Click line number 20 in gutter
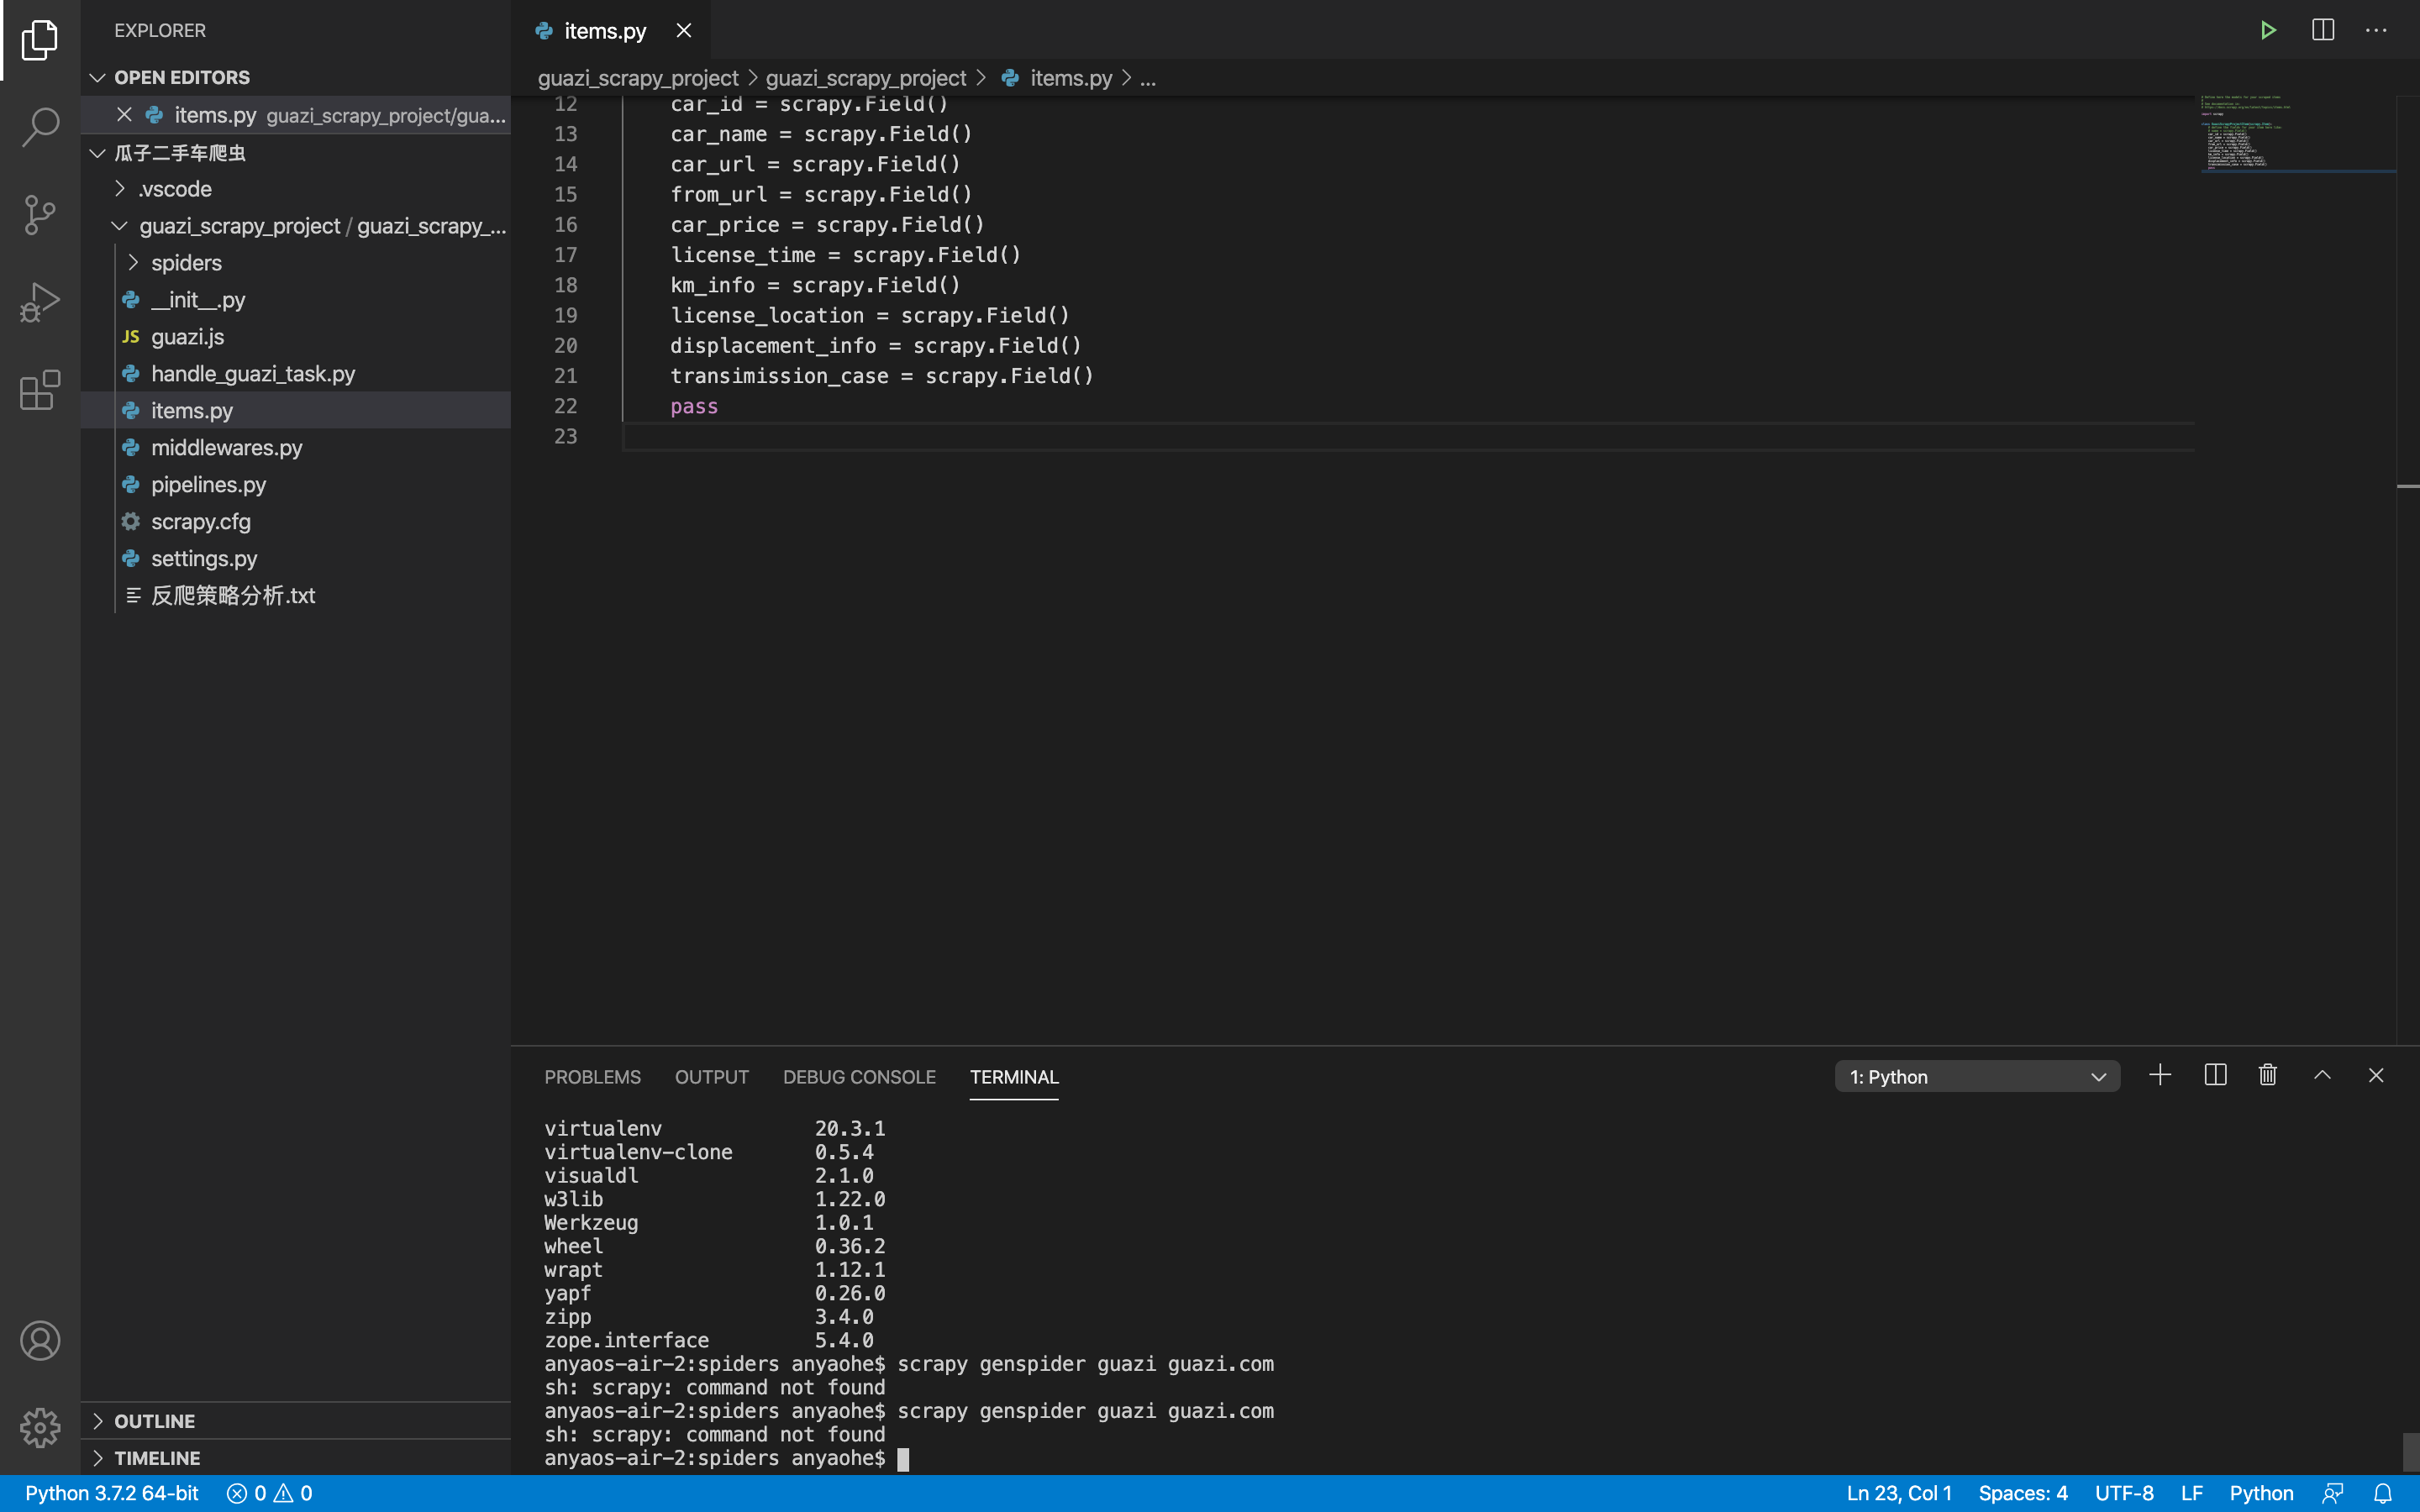Image resolution: width=2420 pixels, height=1512 pixels. point(565,346)
